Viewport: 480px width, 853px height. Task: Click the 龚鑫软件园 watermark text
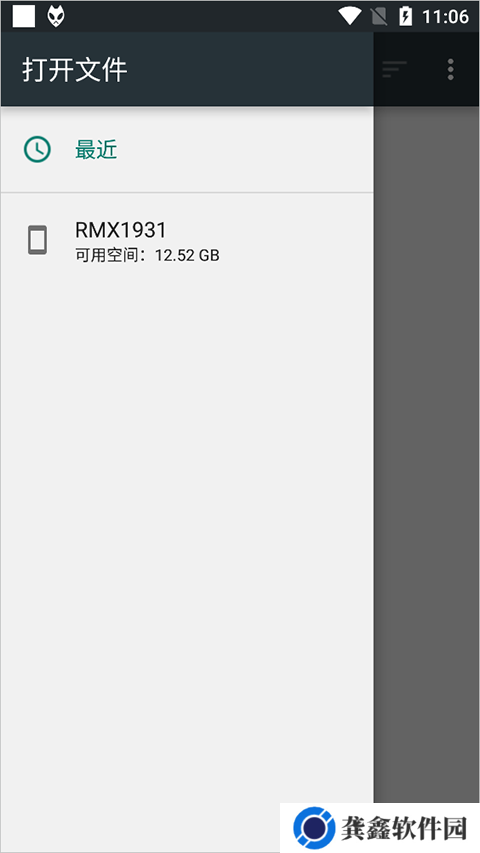tap(404, 828)
